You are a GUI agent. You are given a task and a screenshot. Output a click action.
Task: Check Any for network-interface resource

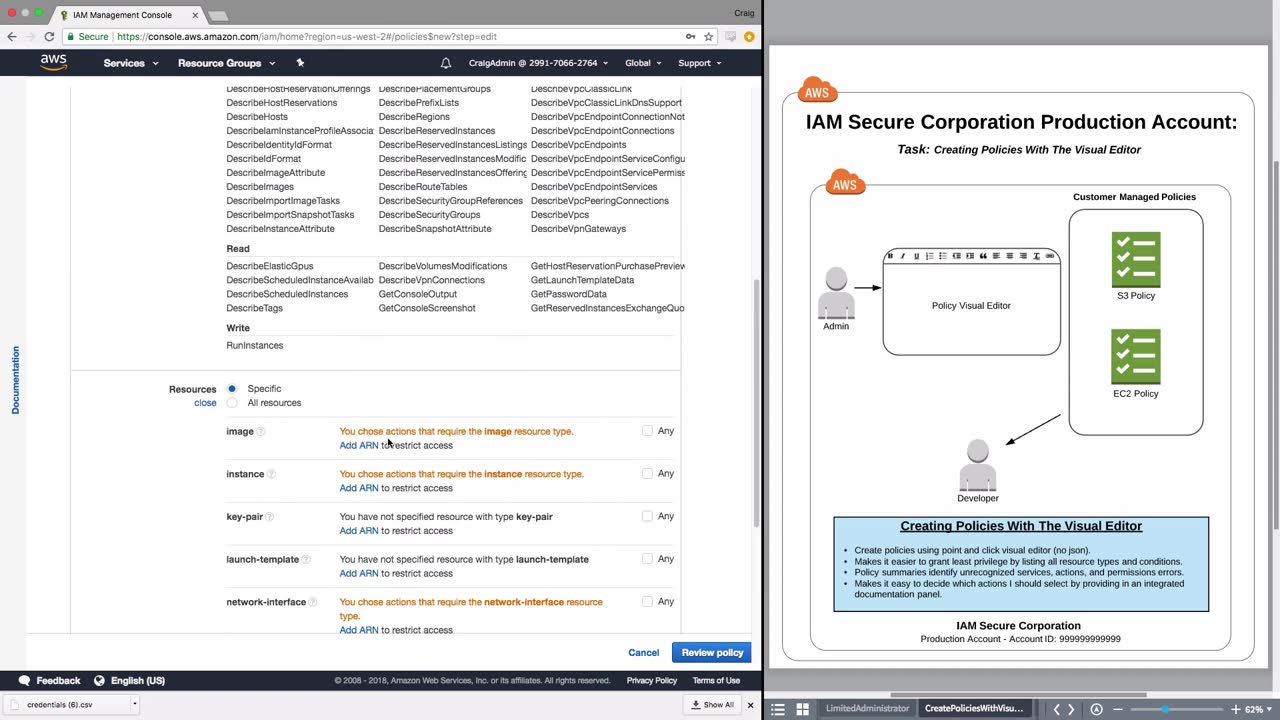[647, 601]
